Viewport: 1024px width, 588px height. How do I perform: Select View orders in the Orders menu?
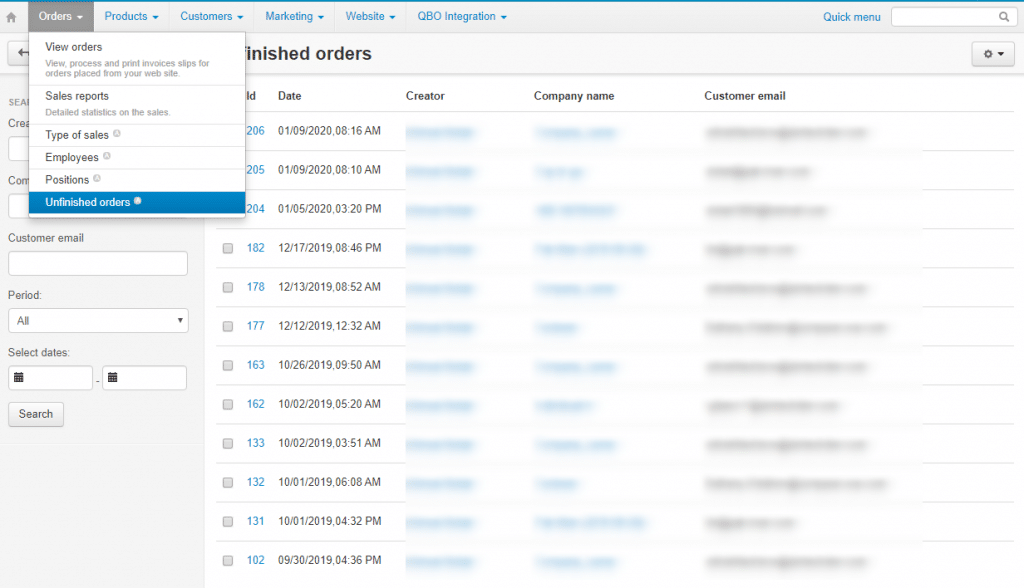coord(74,47)
